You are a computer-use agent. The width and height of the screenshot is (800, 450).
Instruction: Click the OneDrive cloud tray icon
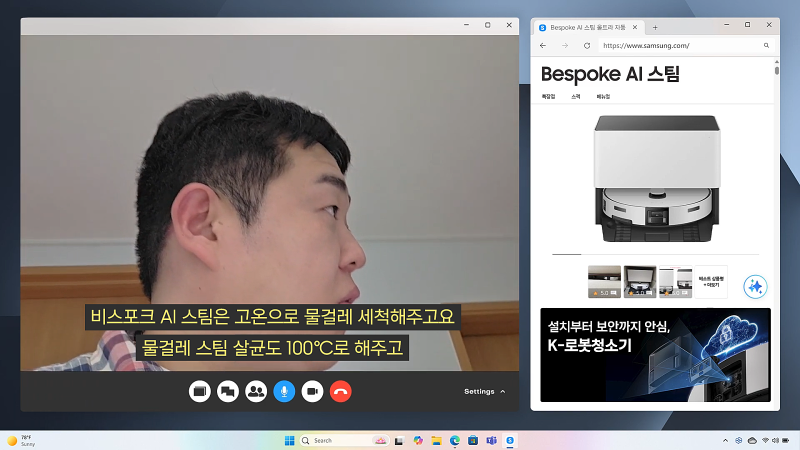pyautogui.click(x=752, y=440)
